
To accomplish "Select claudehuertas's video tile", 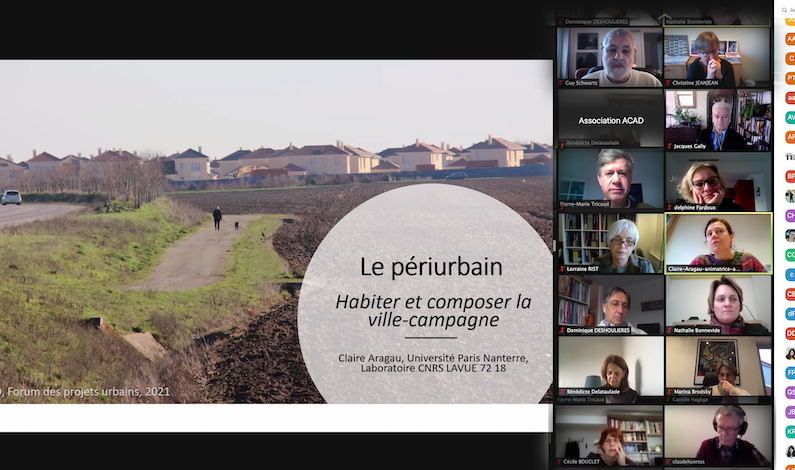I will 718,435.
